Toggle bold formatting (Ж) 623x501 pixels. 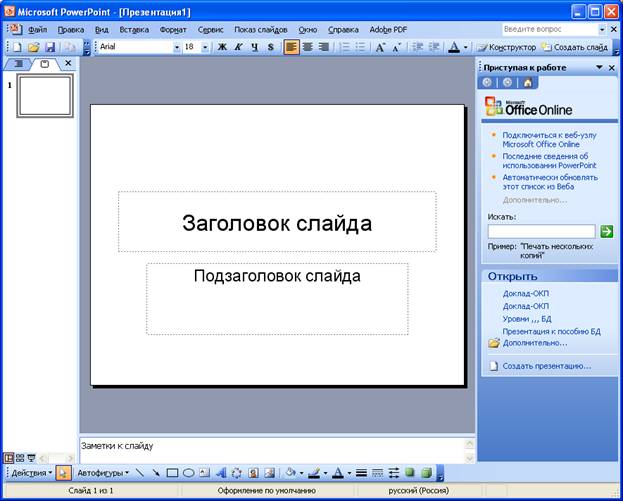[x=222, y=47]
